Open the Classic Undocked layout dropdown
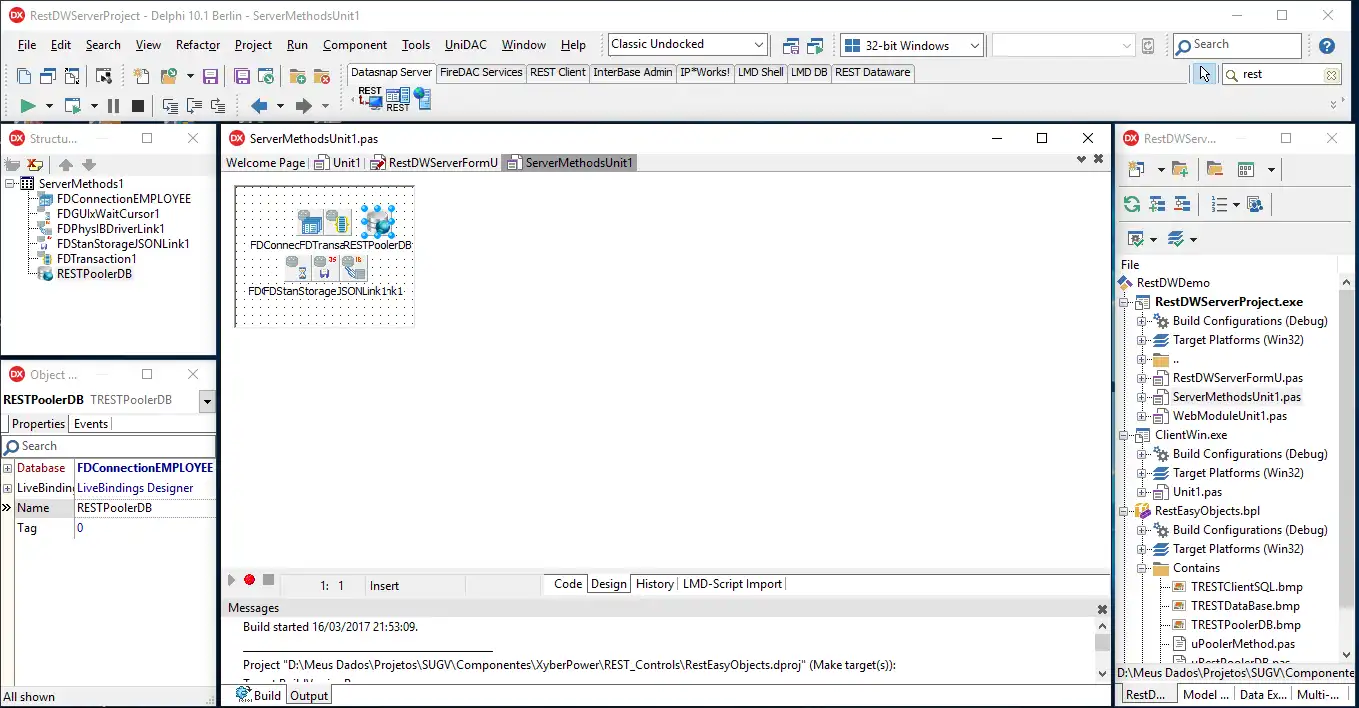Screen dimensions: 1359x708 pos(759,45)
